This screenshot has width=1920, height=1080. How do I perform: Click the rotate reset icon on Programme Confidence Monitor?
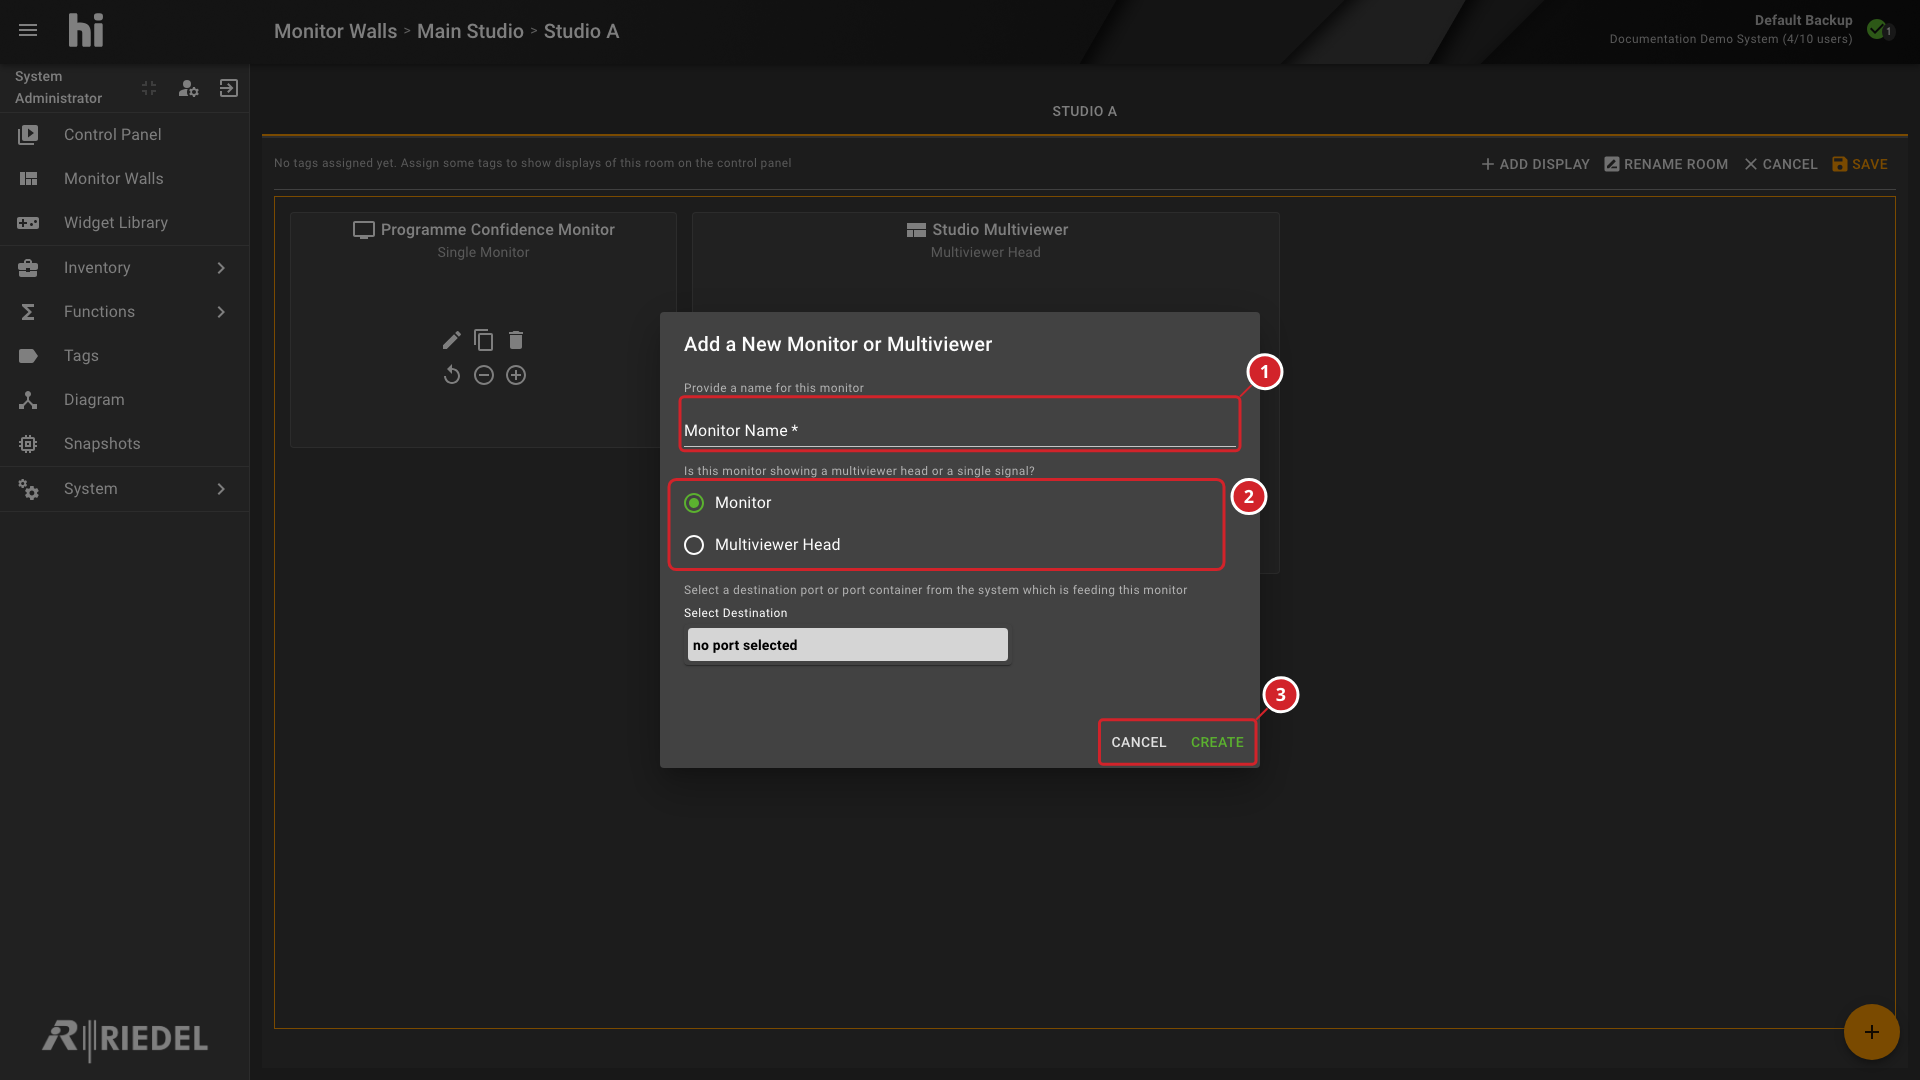click(452, 375)
